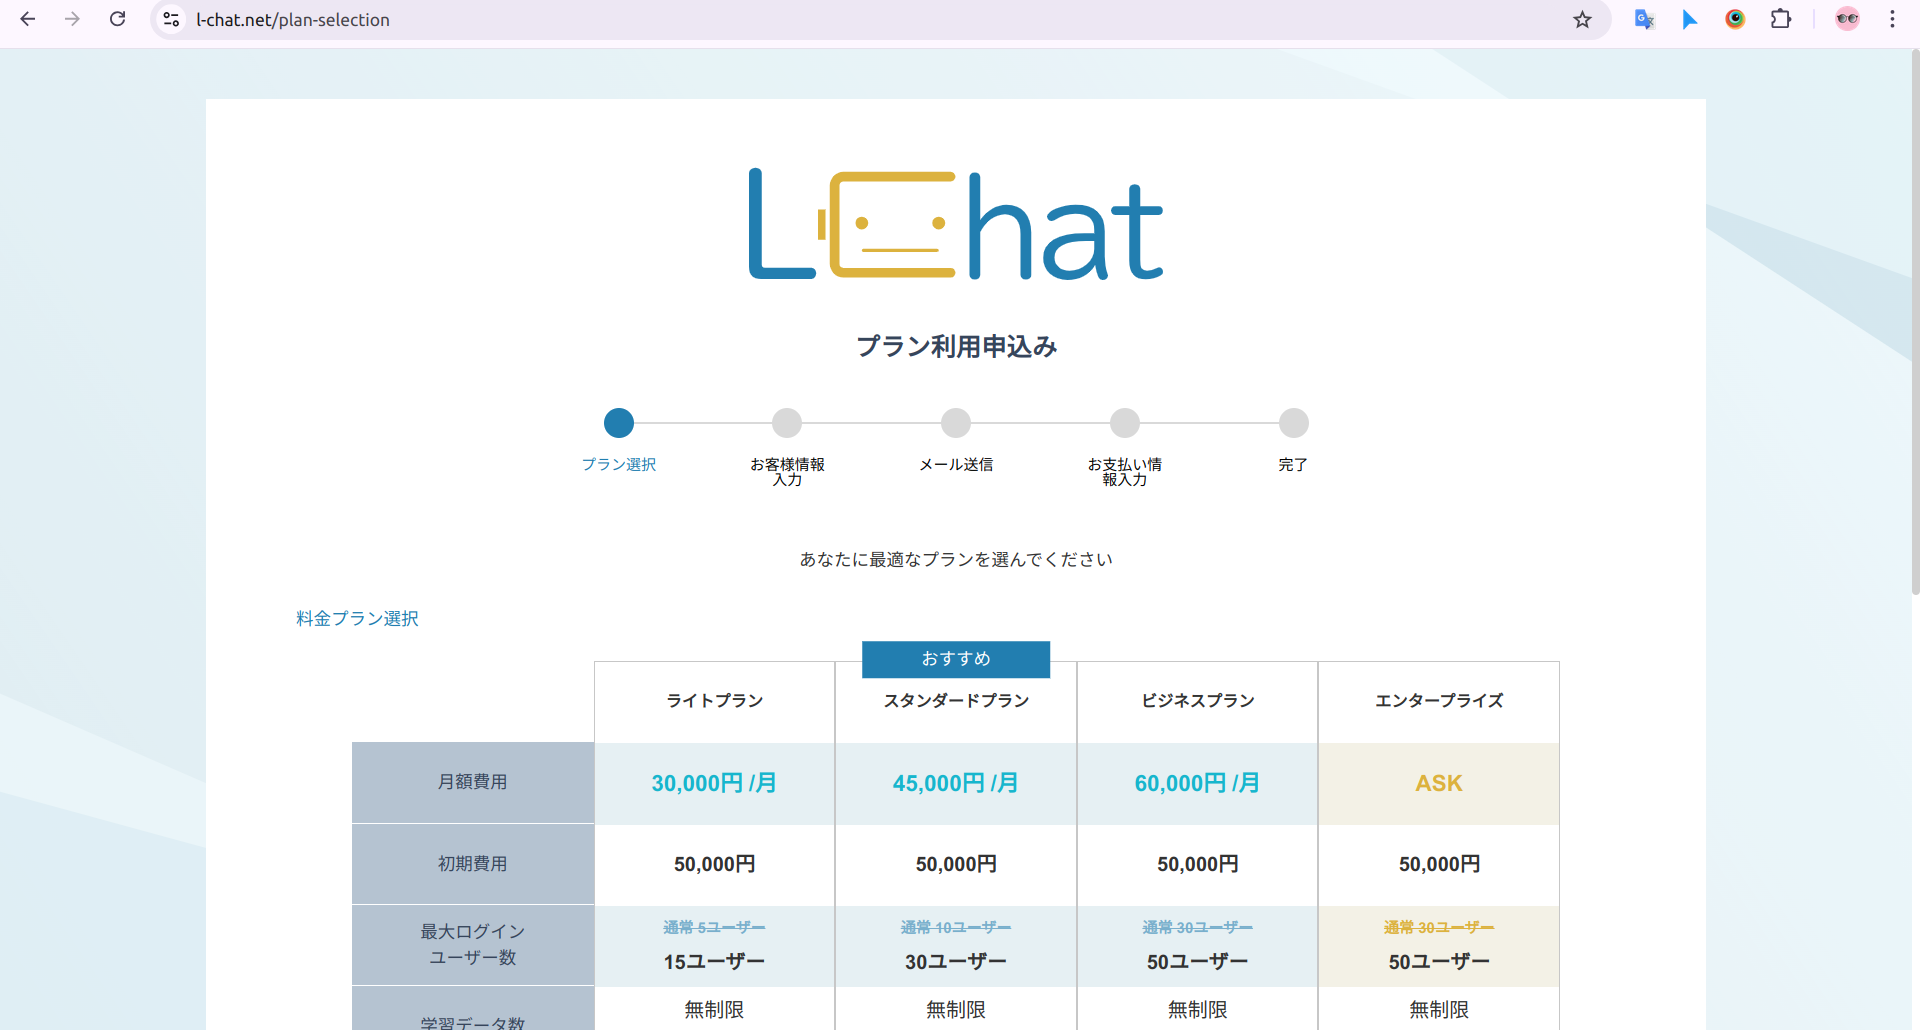Click the forward navigation arrow
This screenshot has height=1030, width=1920.
(x=72, y=19)
